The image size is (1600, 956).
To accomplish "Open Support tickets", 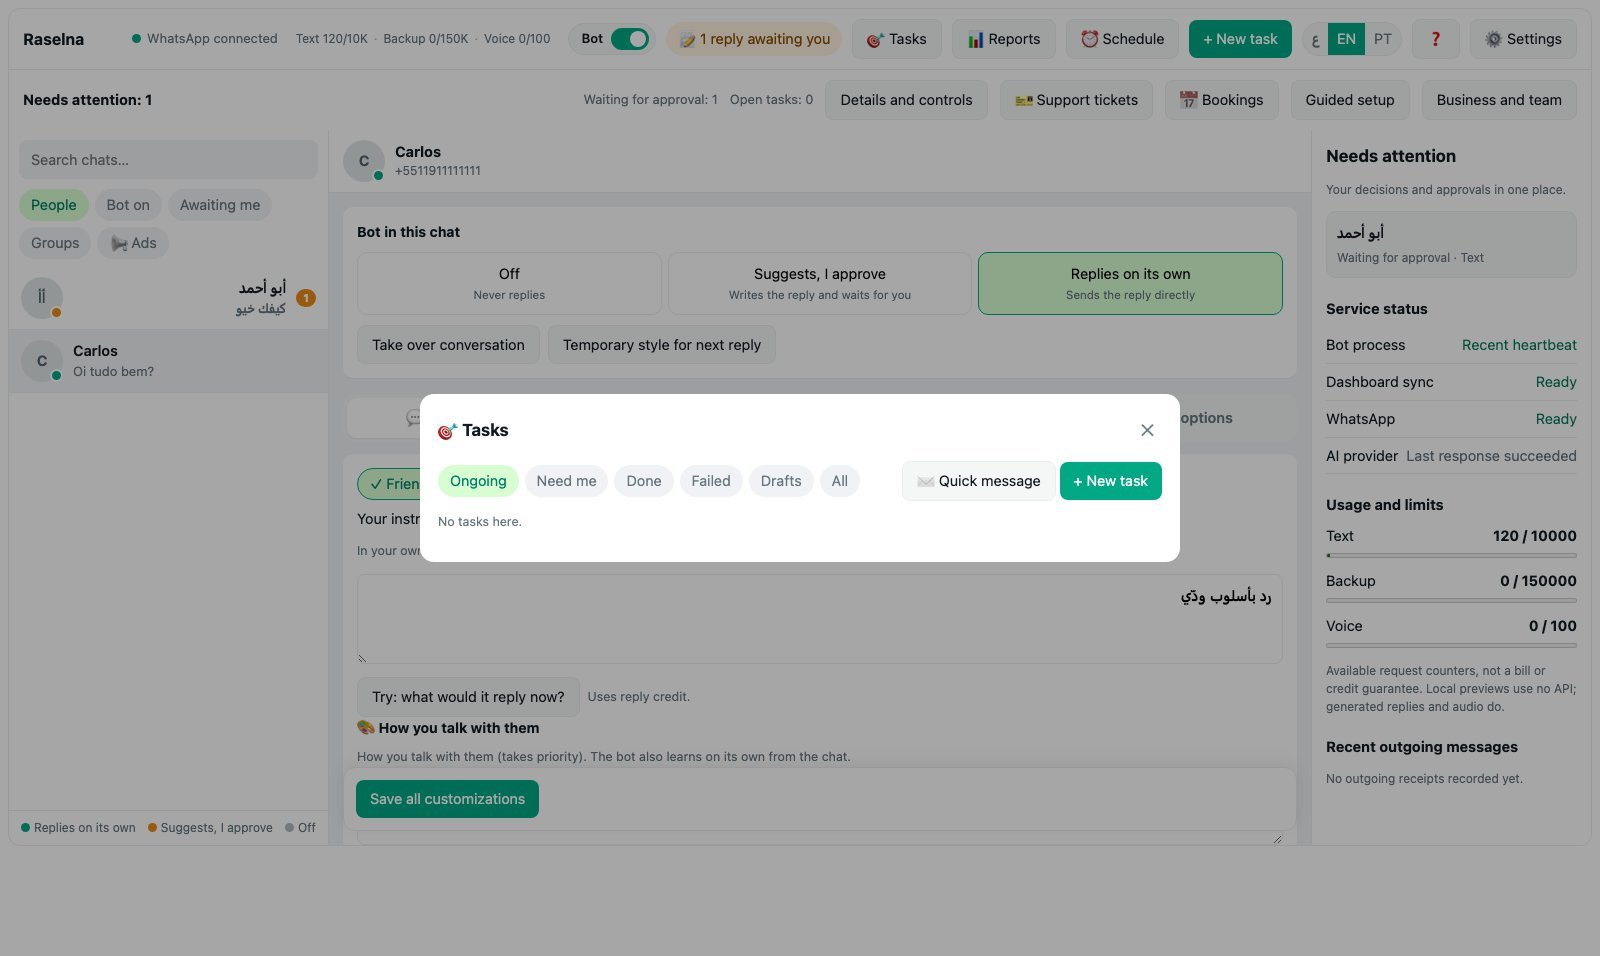I will click(x=1076, y=100).
